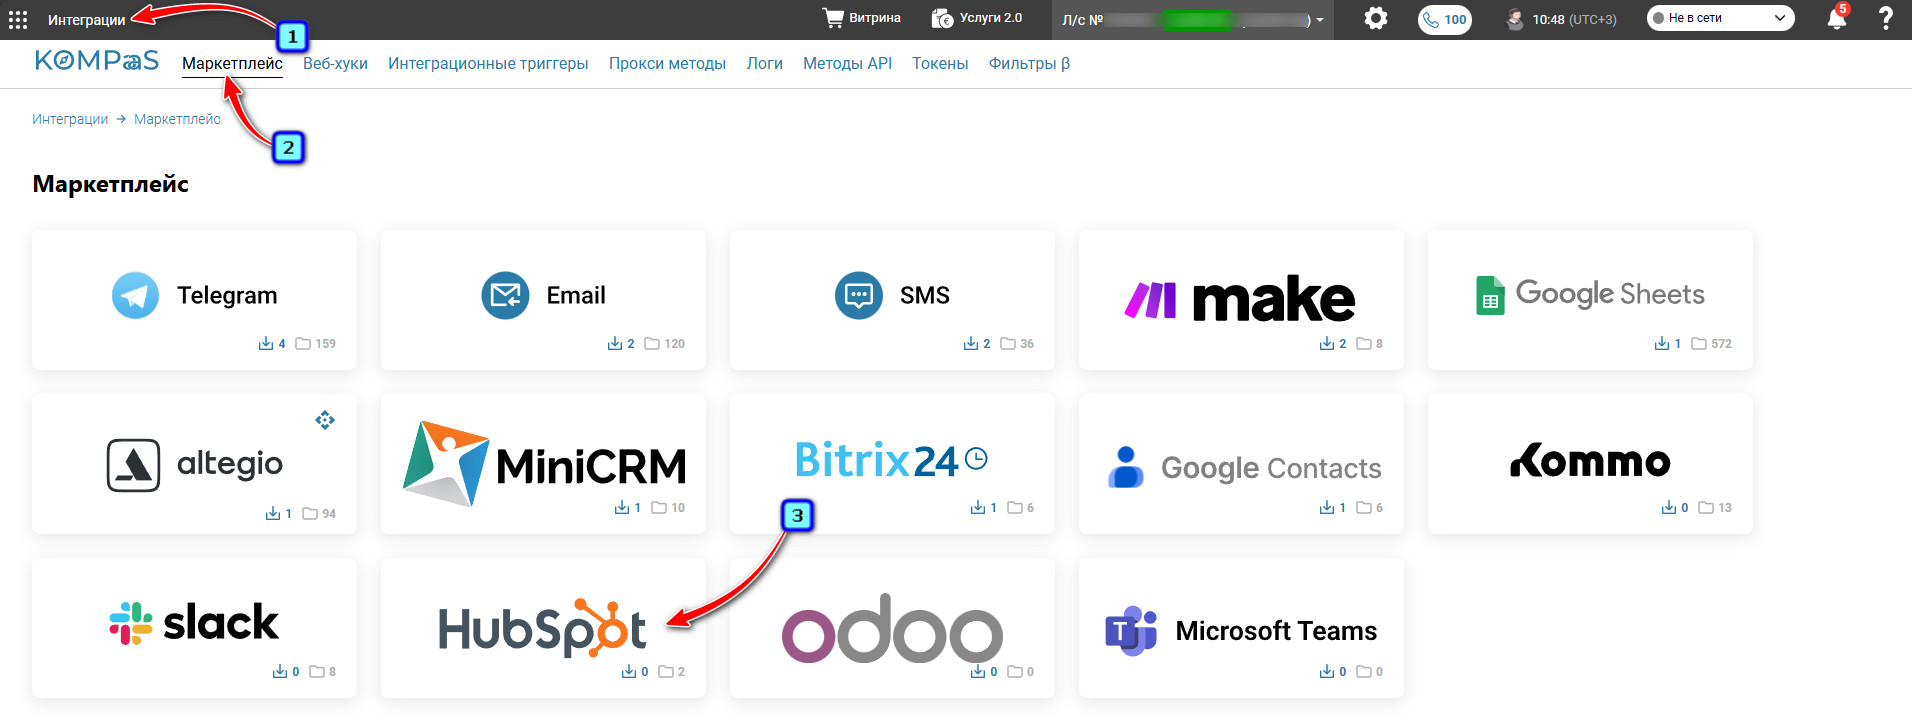Open the Витрина shopping cart
The image size is (1912, 720).
coord(861,18)
